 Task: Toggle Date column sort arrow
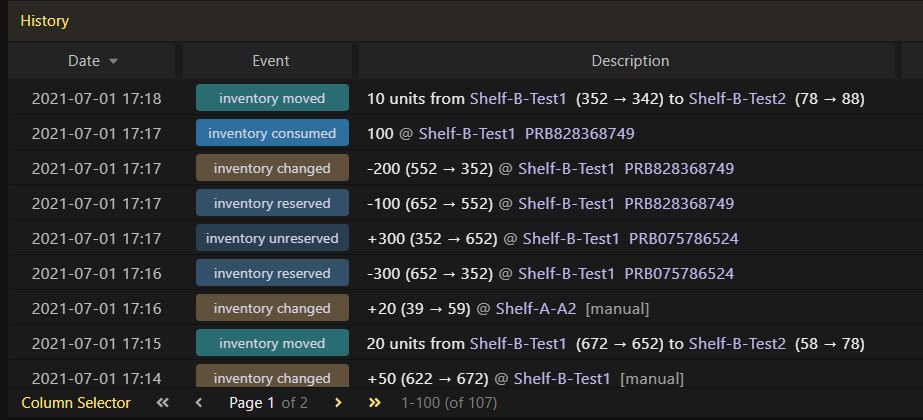pos(114,61)
